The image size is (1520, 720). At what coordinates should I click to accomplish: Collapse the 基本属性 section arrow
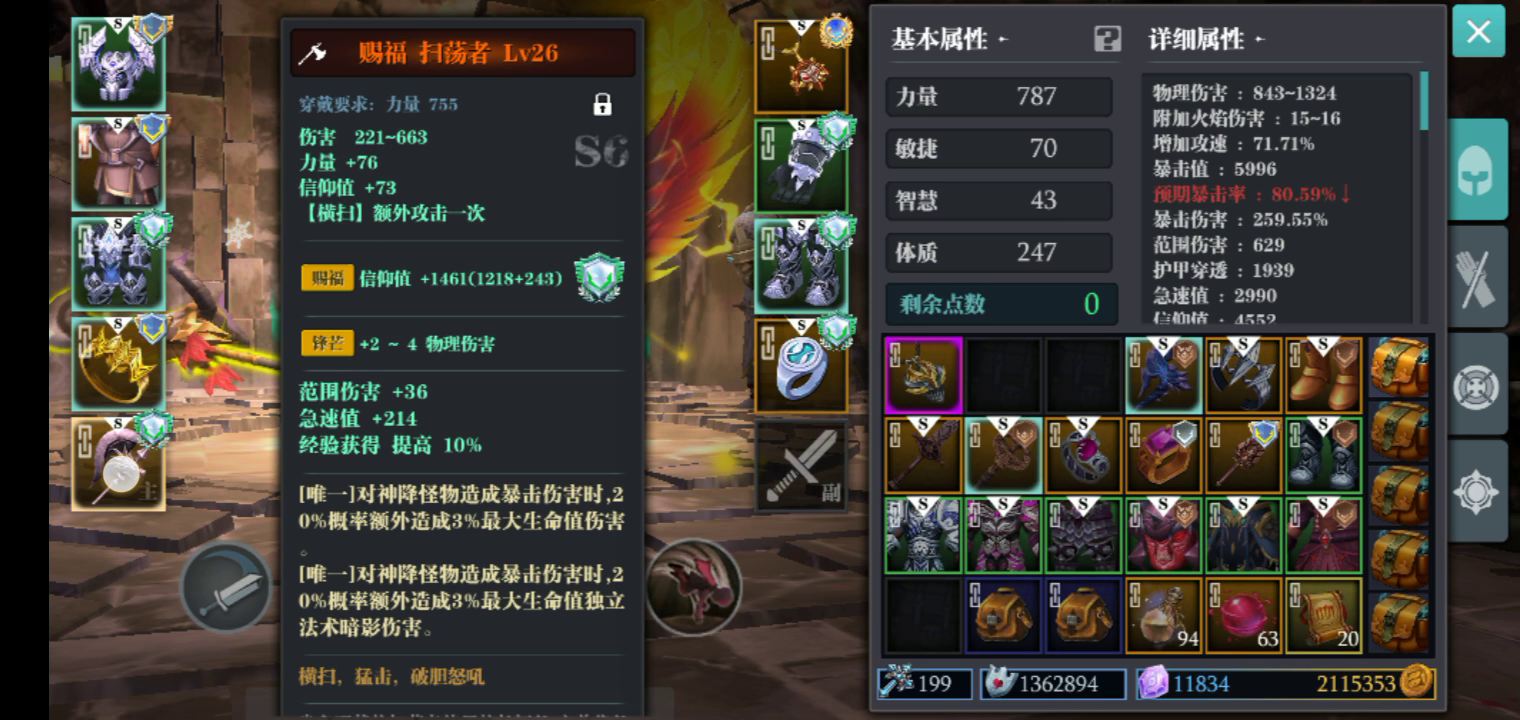(1003, 40)
